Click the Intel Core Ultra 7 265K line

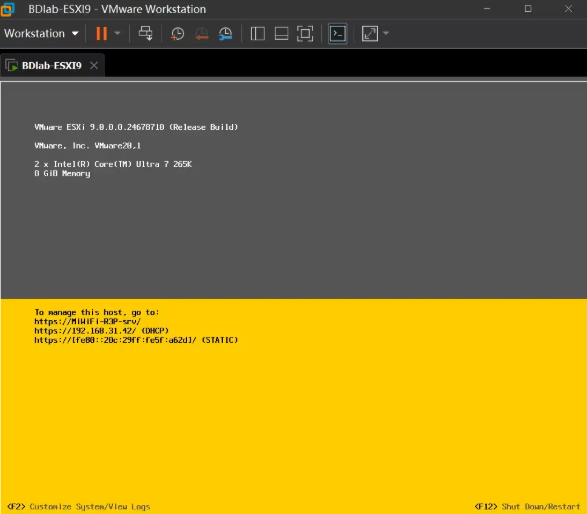tap(113, 164)
